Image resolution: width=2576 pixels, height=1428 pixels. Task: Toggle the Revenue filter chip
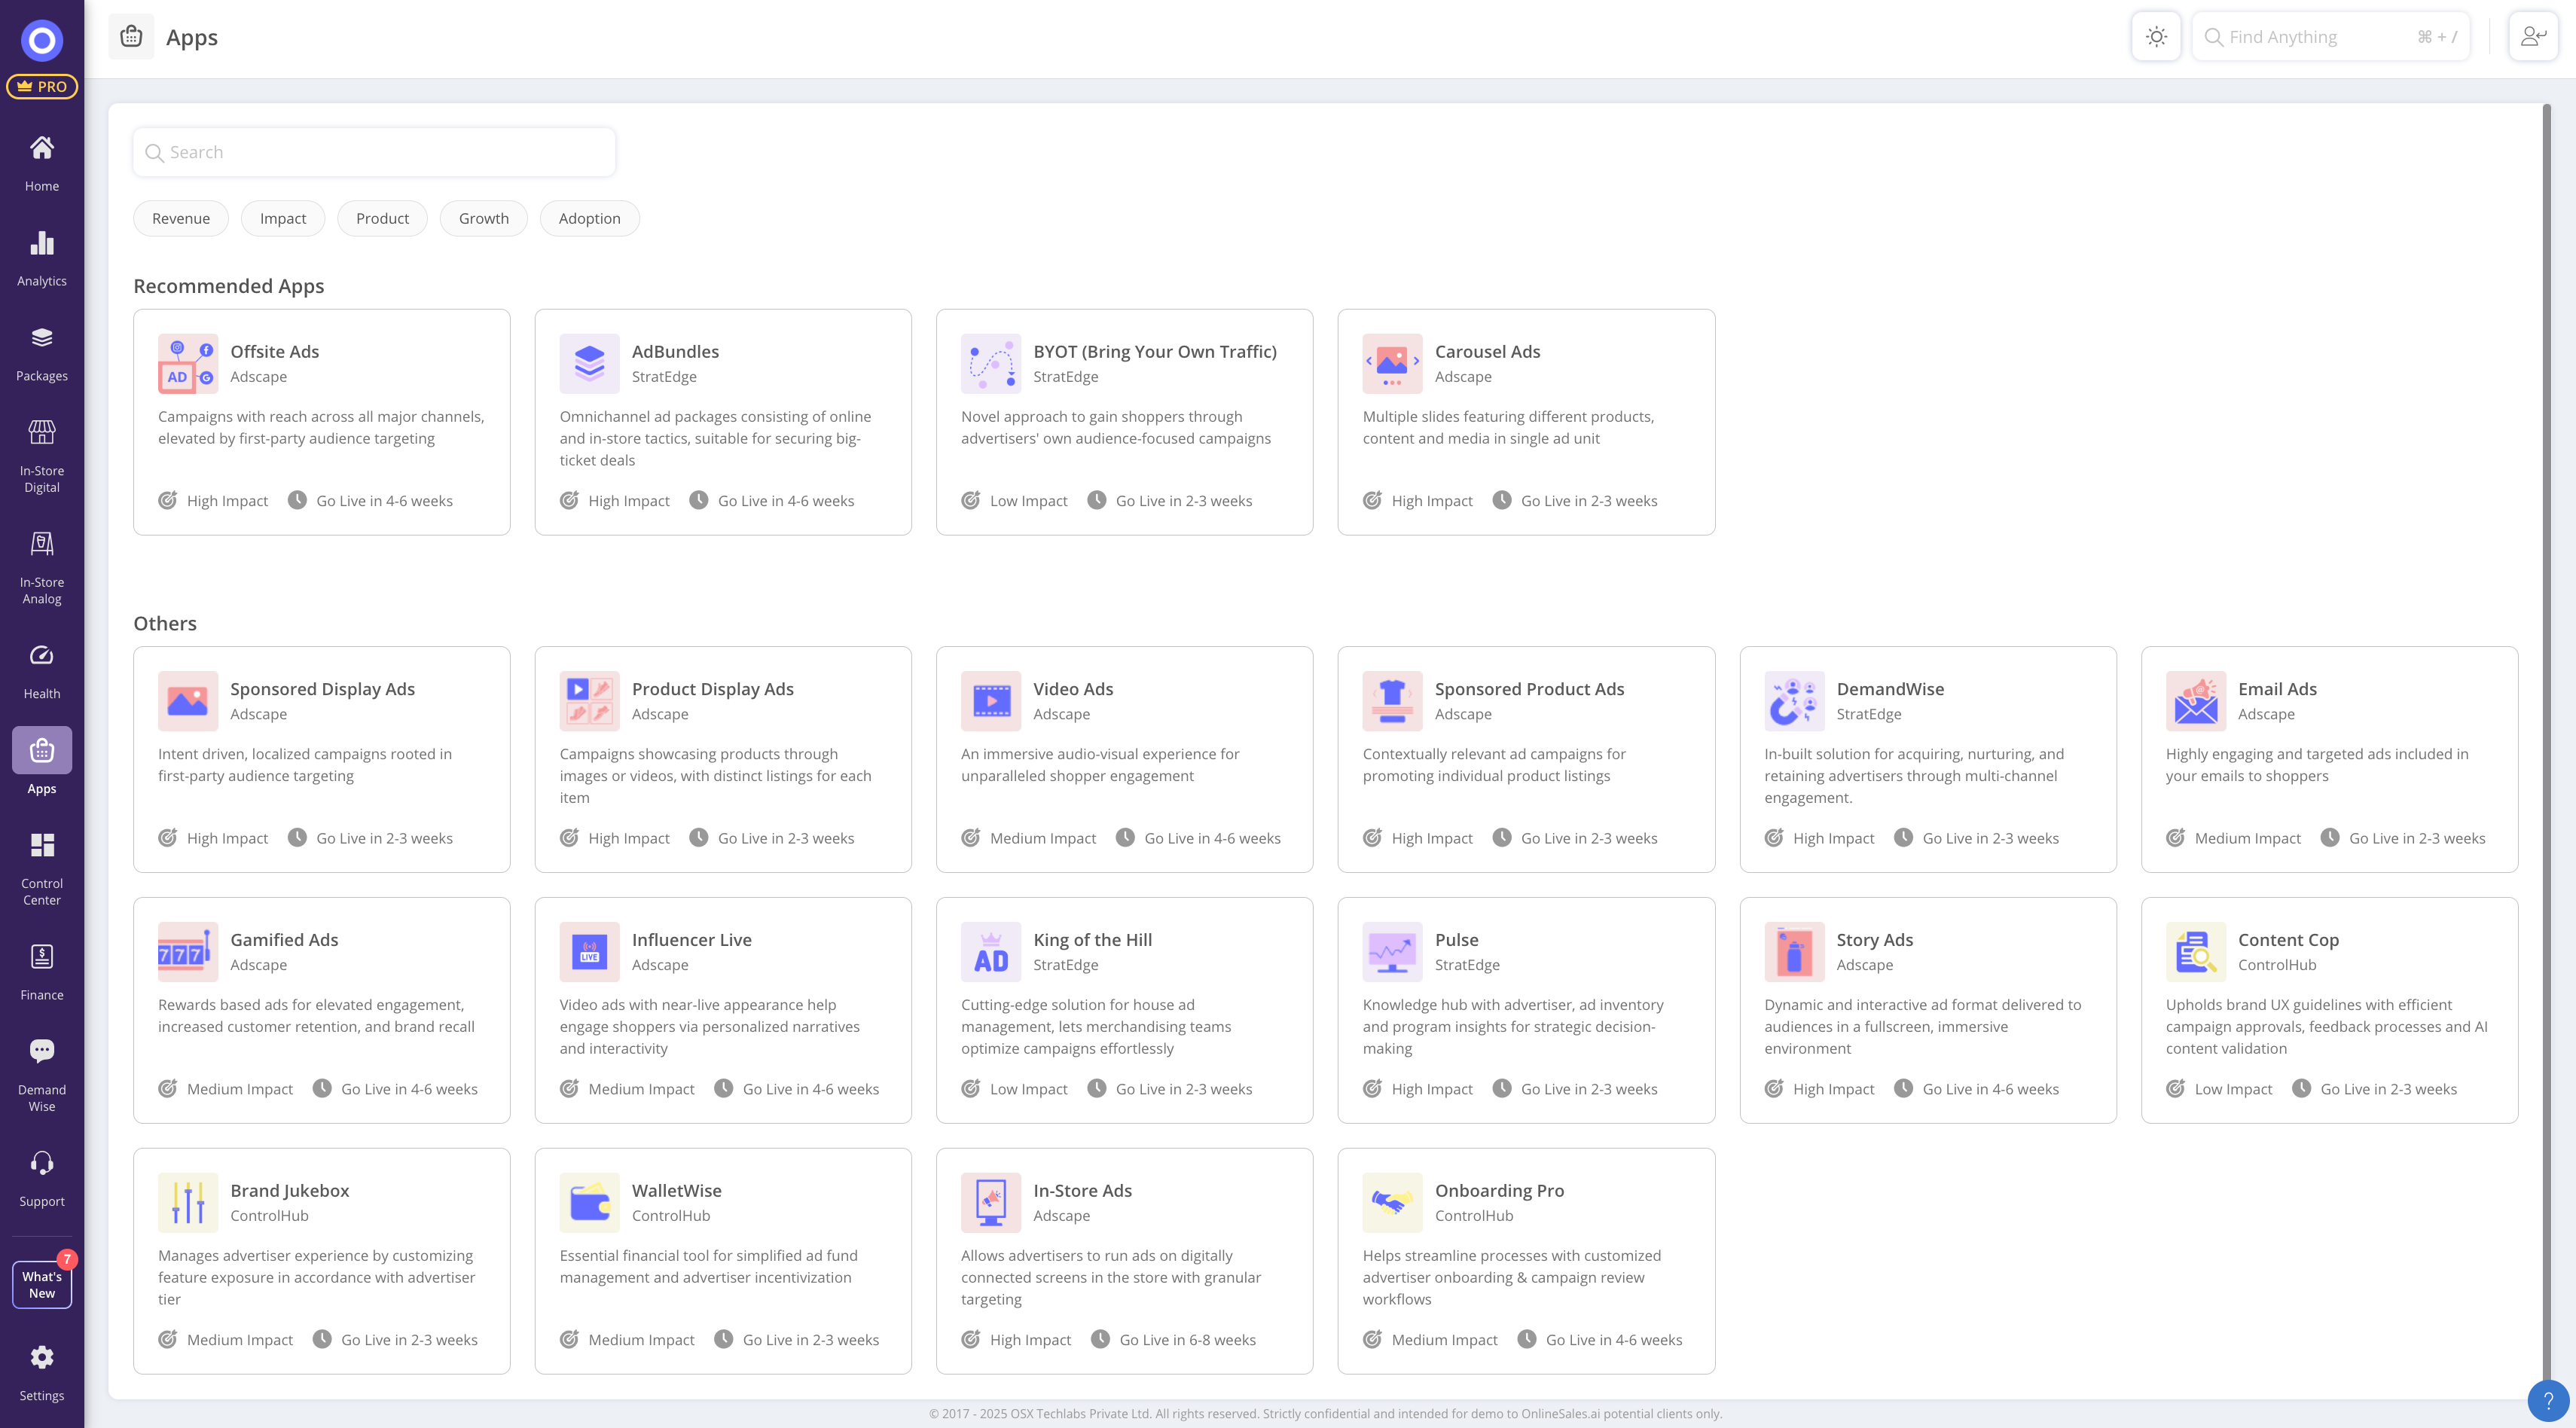pyautogui.click(x=181, y=218)
